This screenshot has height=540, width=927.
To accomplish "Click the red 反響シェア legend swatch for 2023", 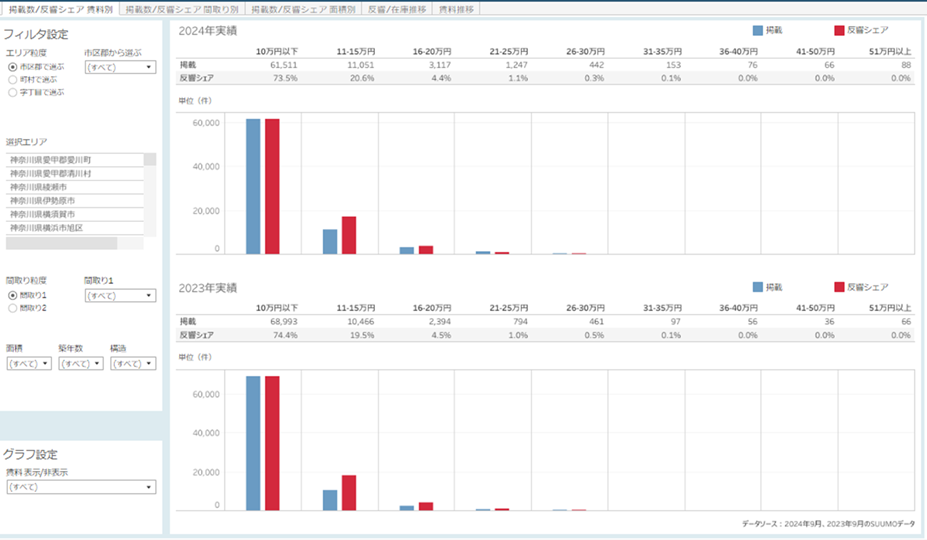I will pyautogui.click(x=839, y=287).
